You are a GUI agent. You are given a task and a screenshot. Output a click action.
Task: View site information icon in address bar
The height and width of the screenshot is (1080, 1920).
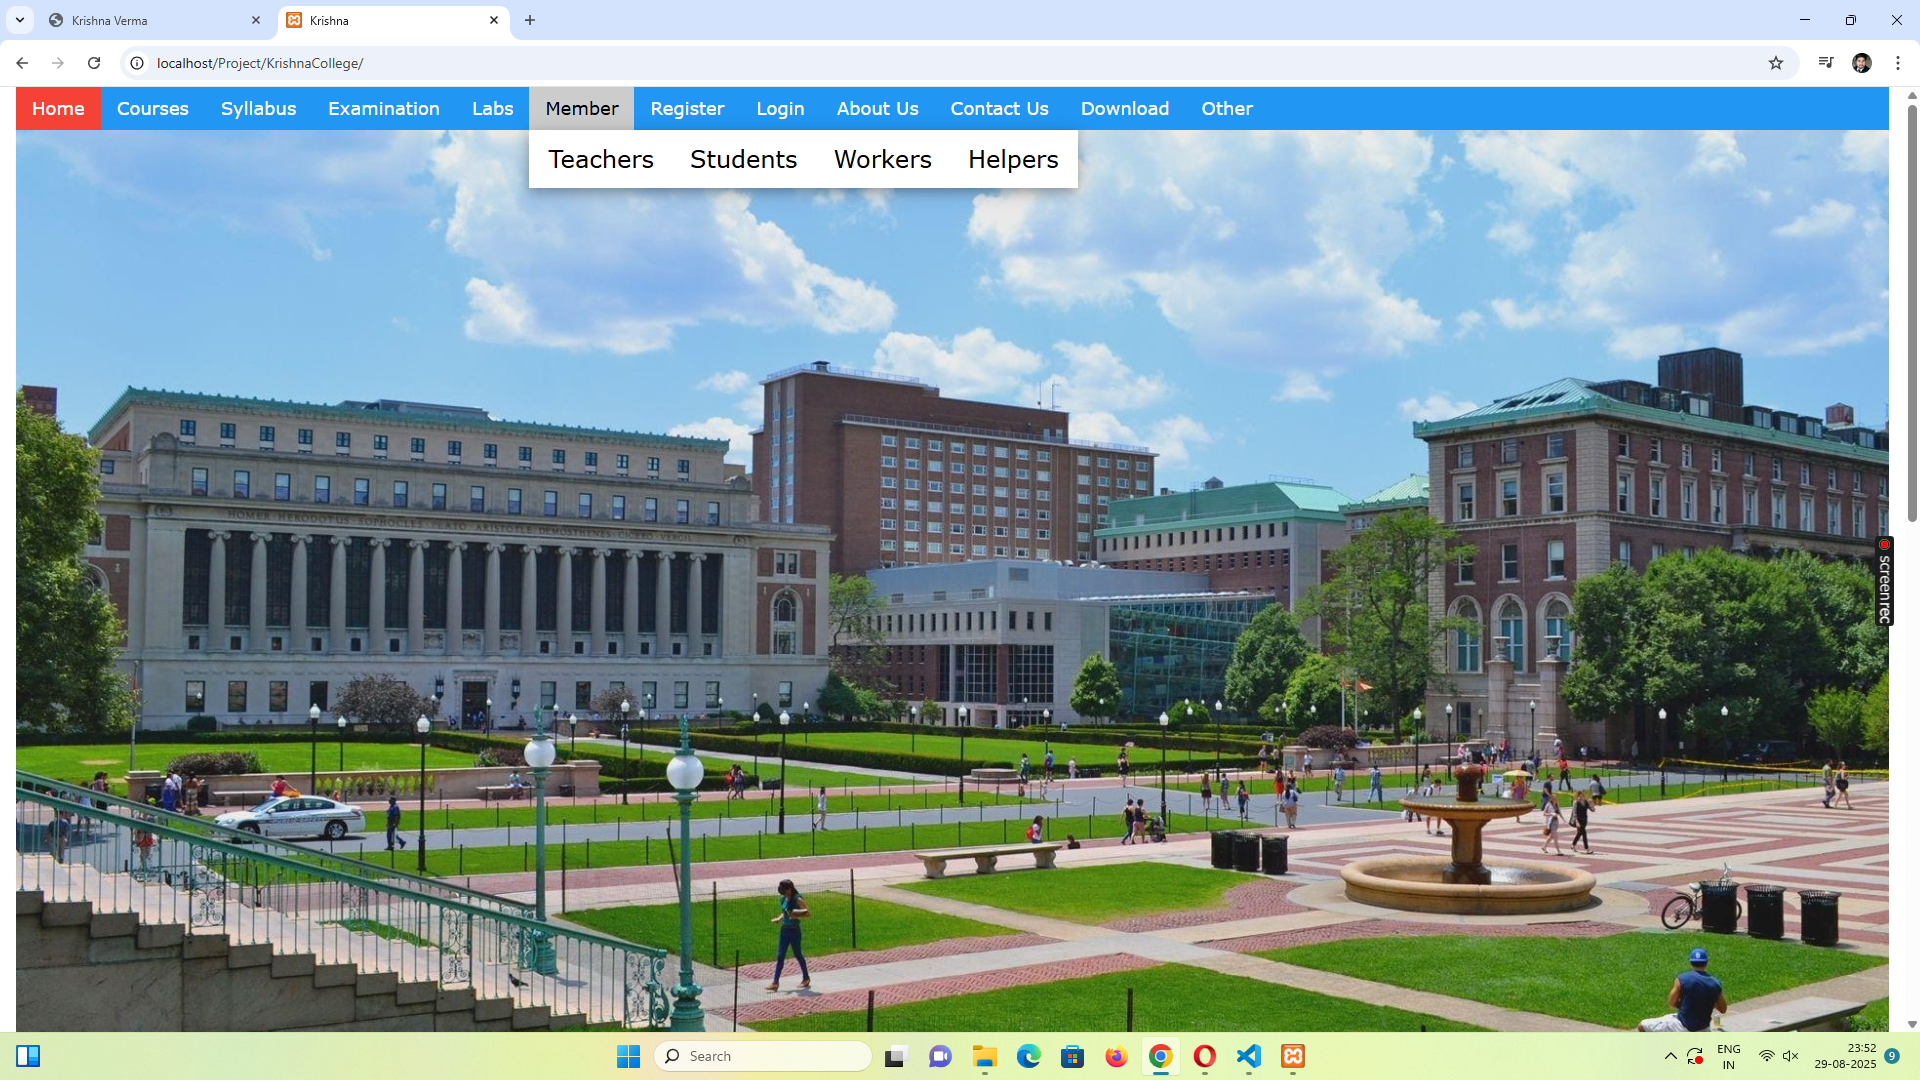[137, 63]
